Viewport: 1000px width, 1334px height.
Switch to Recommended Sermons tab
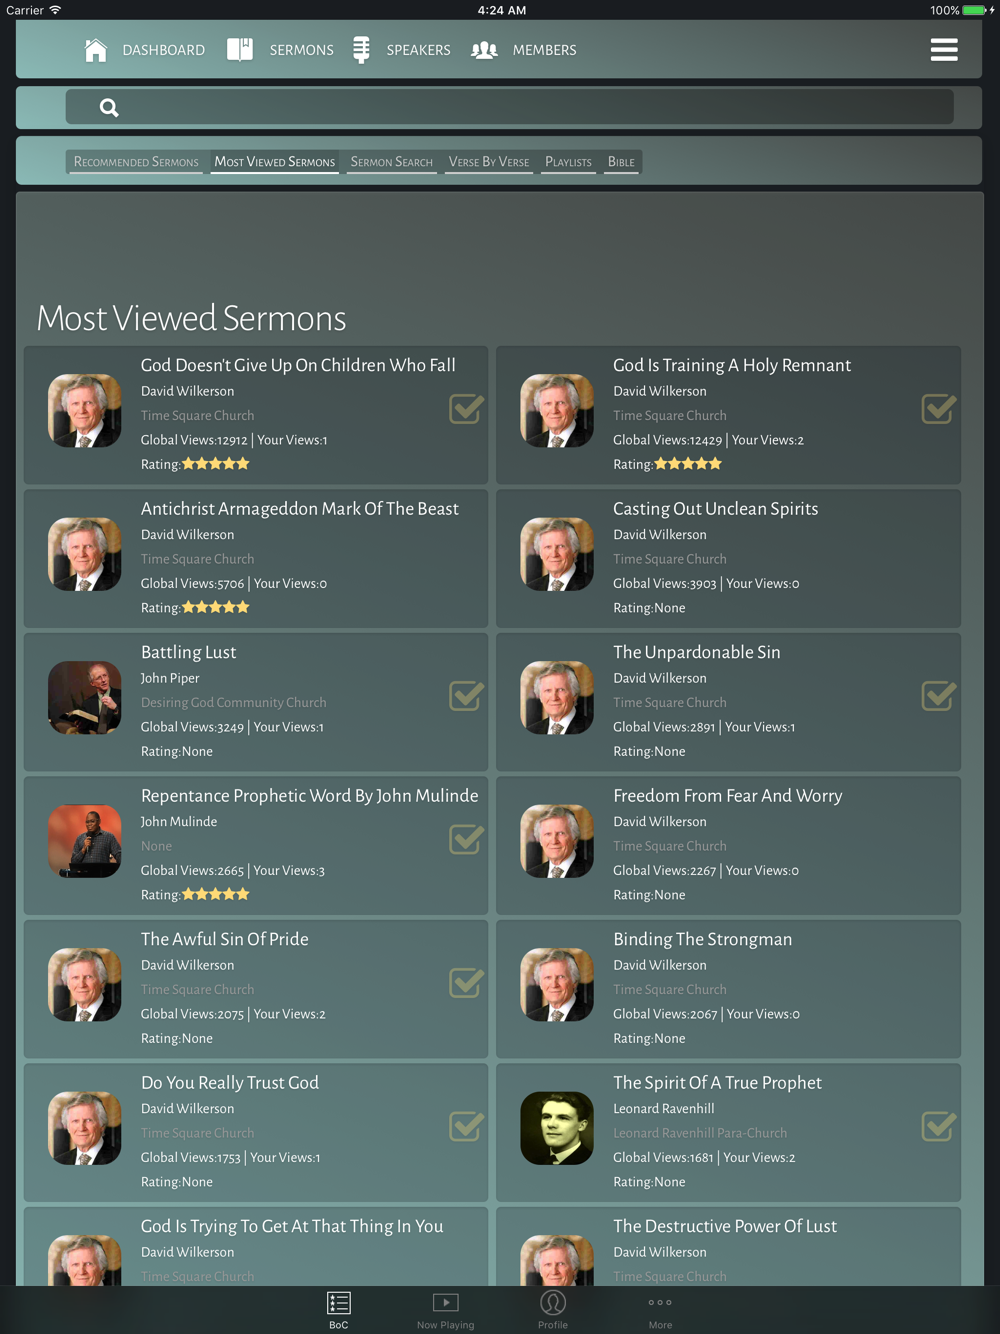point(136,162)
